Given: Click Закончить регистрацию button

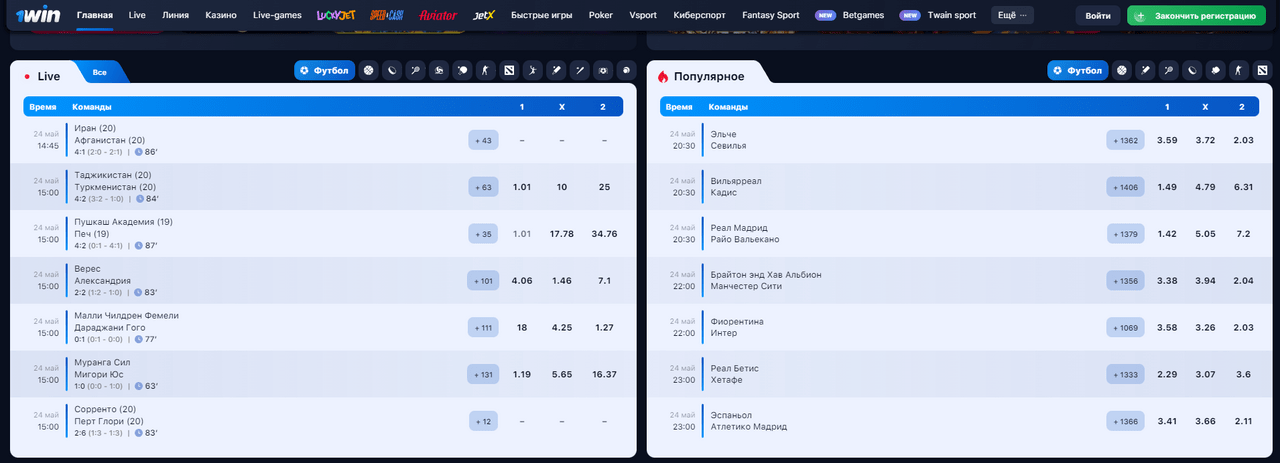Looking at the screenshot, I should [x=1198, y=16].
